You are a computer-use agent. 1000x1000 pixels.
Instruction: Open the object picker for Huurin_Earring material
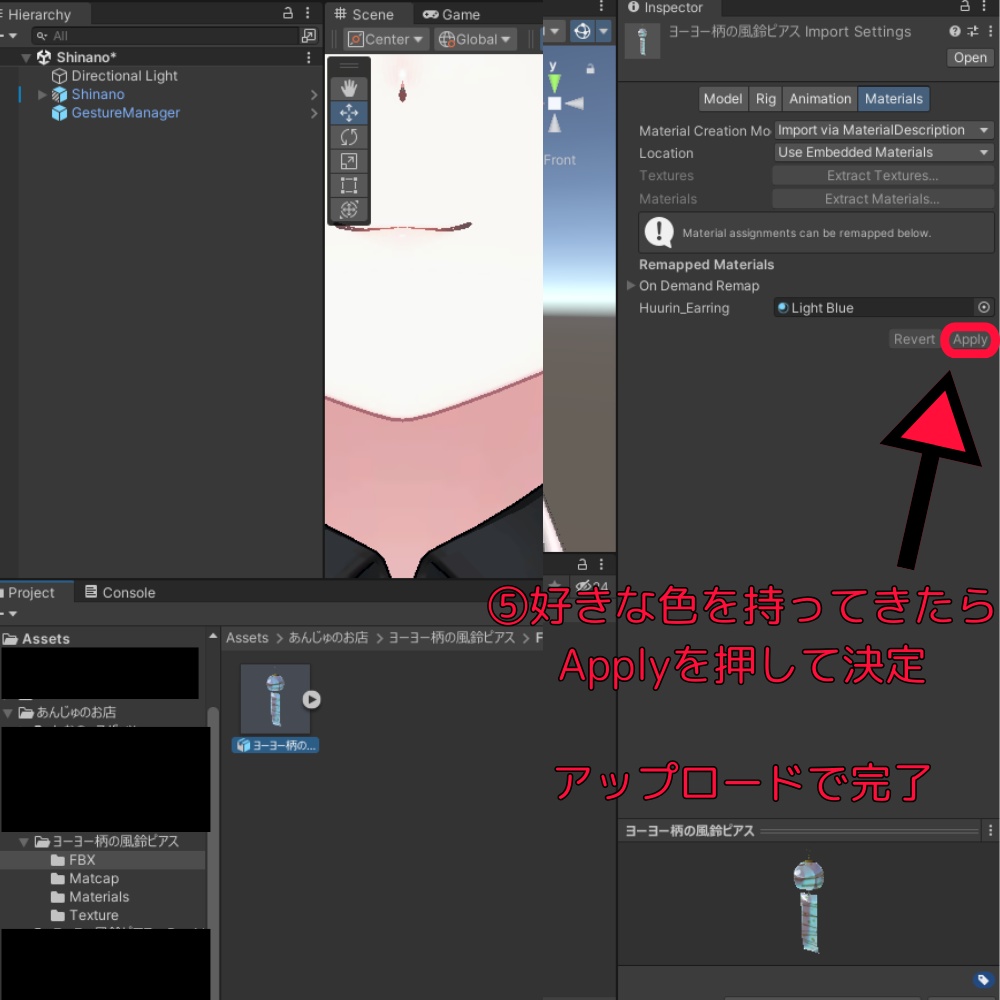tap(984, 307)
